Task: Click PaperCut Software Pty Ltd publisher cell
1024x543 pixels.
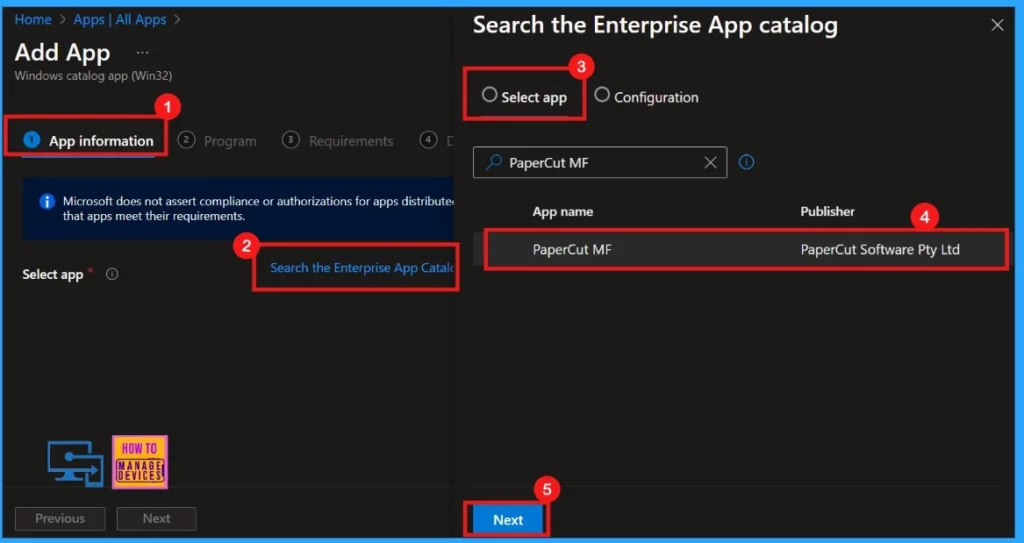Action: tap(880, 249)
